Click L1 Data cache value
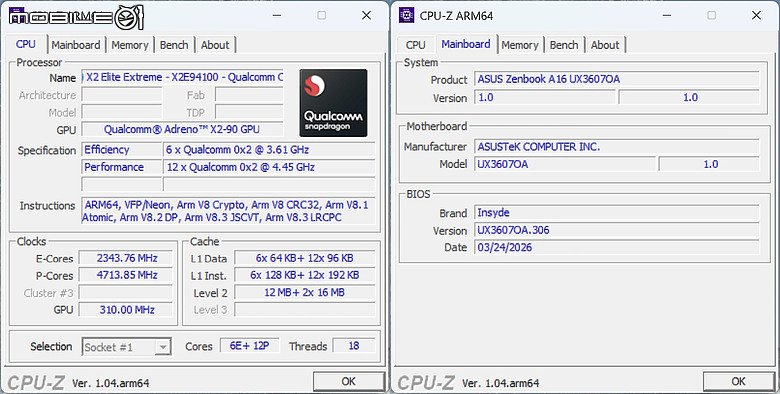 coord(304,258)
